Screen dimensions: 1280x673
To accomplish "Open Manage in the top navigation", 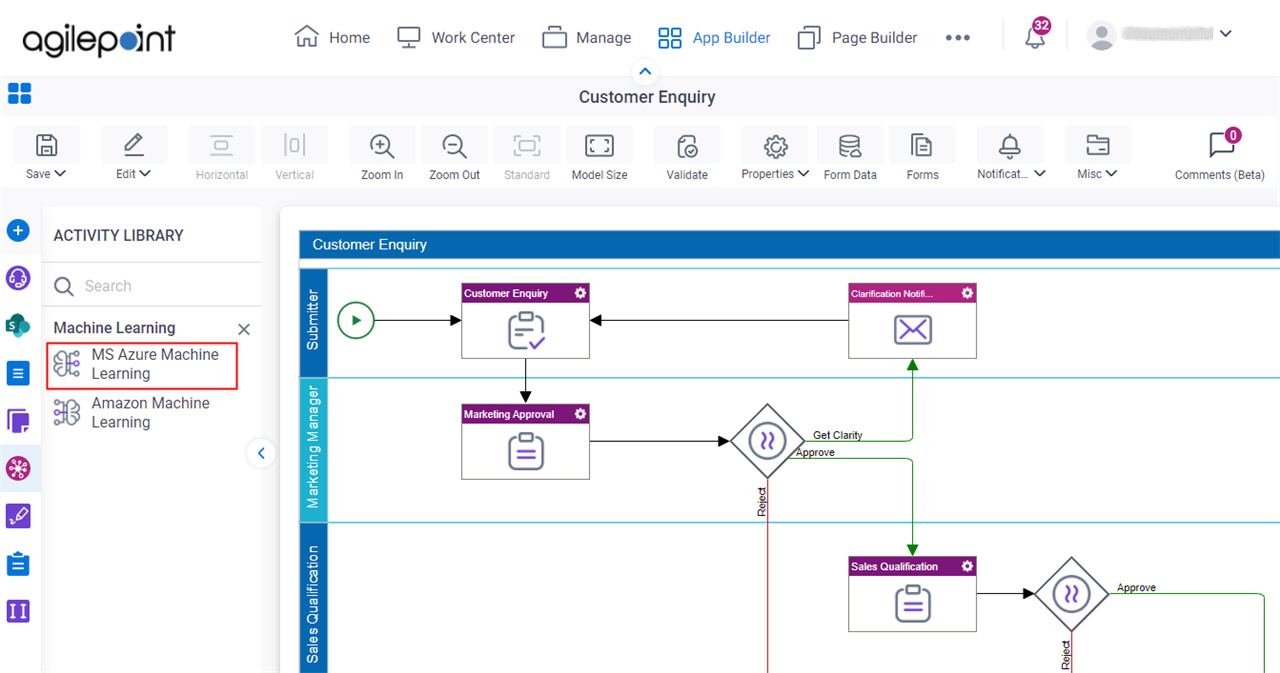I will [587, 37].
